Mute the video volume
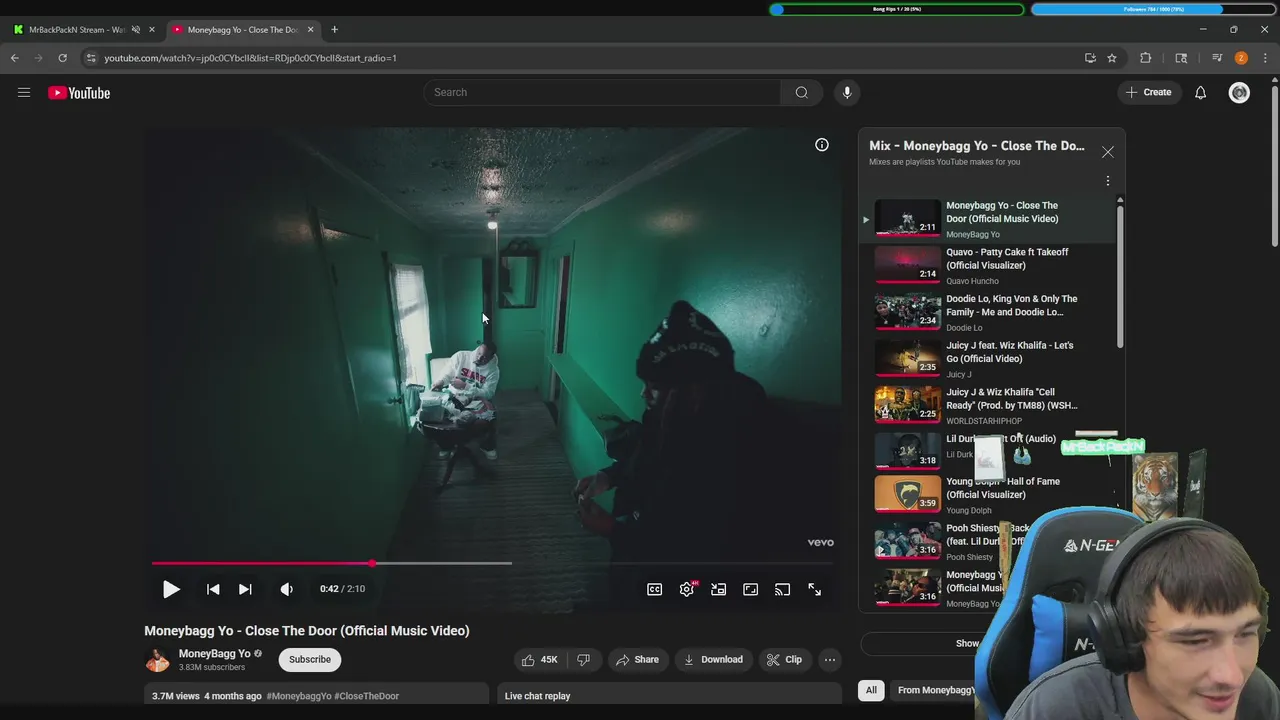The image size is (1280, 720). click(x=287, y=589)
